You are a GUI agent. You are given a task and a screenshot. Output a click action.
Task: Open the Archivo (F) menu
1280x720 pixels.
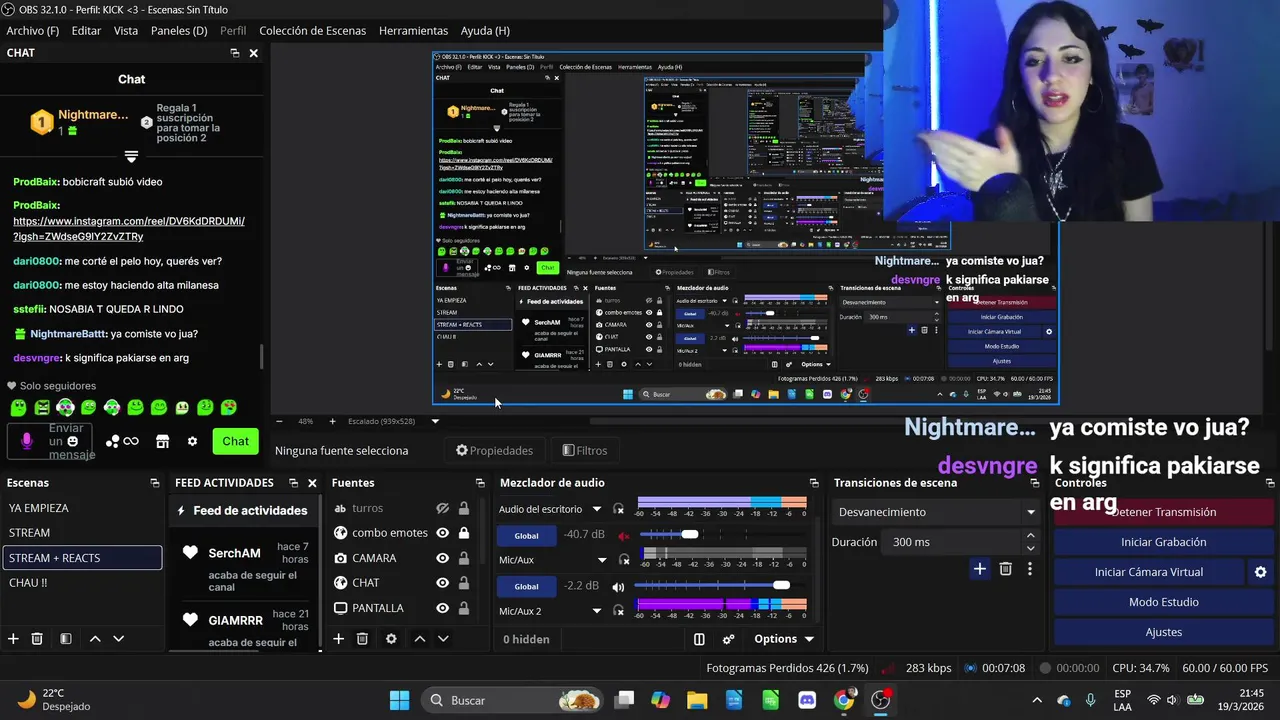[x=33, y=31]
